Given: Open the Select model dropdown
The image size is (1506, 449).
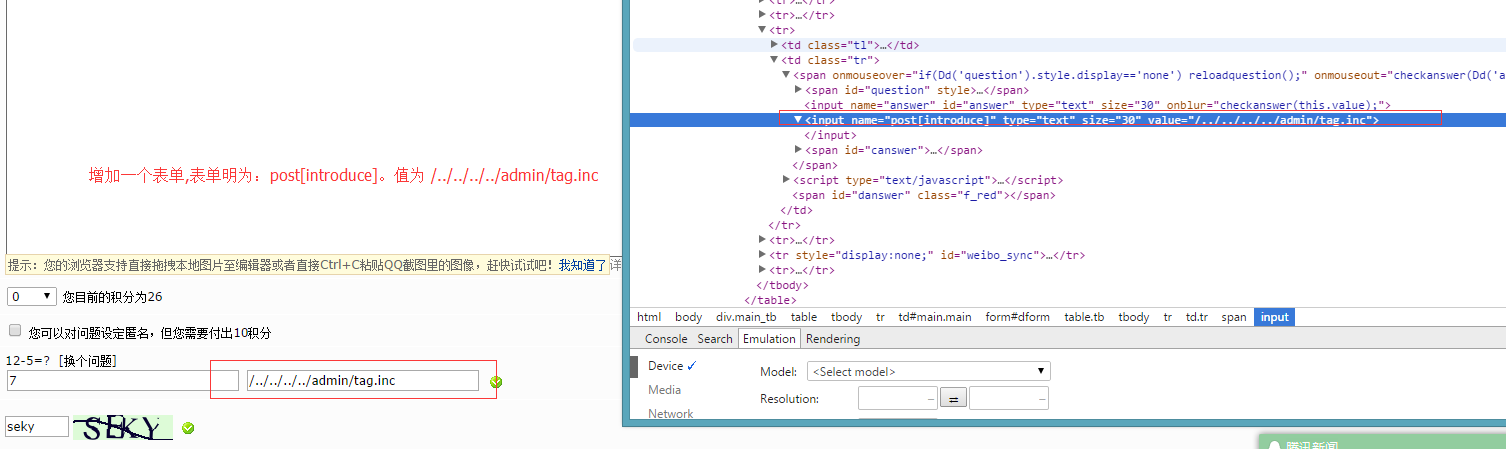Looking at the screenshot, I should click(x=929, y=371).
